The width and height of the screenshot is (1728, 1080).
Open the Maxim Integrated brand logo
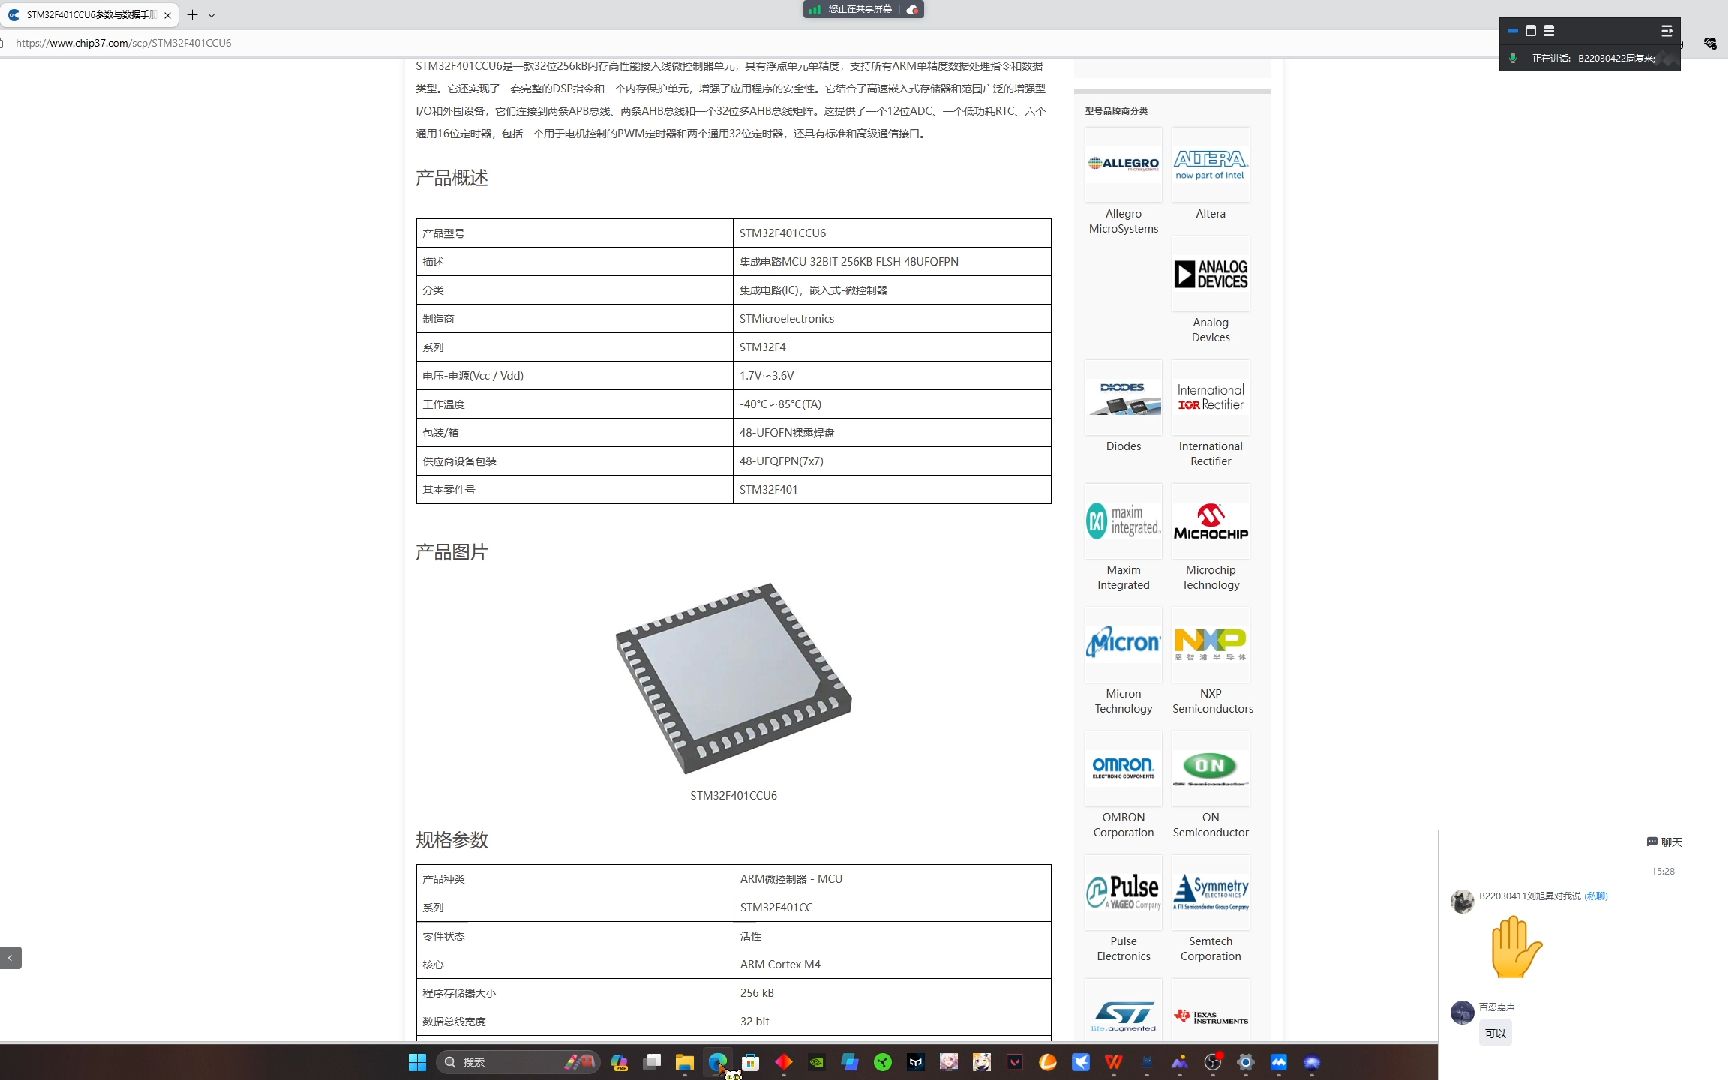(x=1123, y=521)
